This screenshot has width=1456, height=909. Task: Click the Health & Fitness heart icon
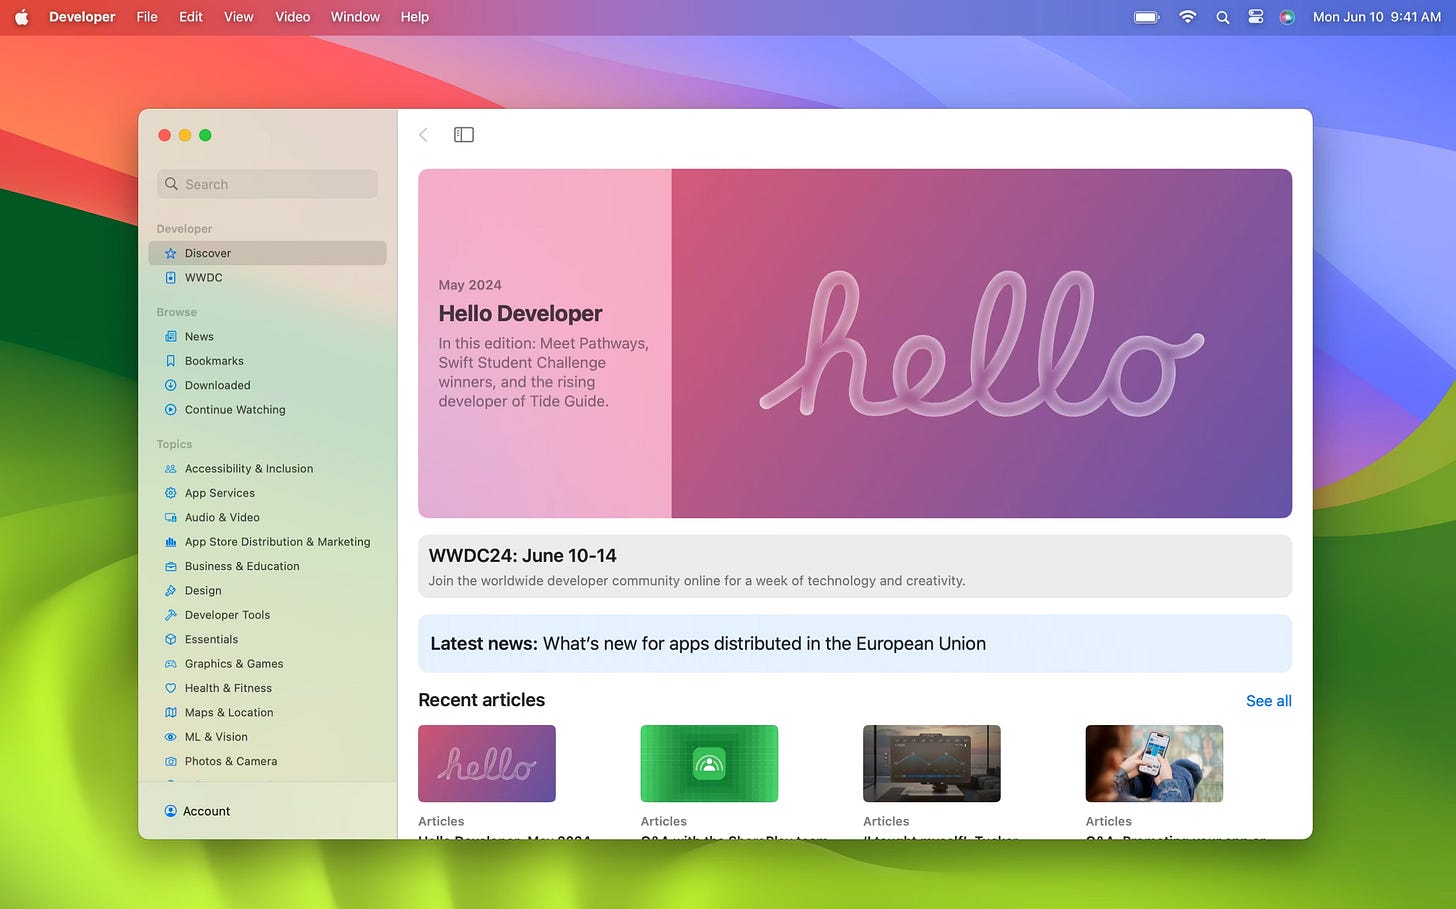coord(170,688)
